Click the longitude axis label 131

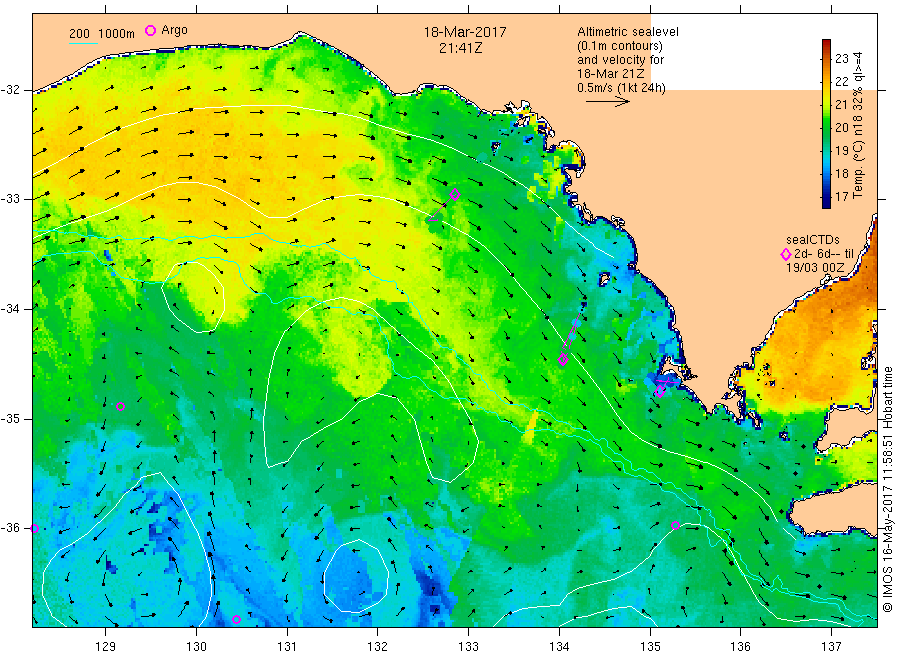click(x=287, y=647)
